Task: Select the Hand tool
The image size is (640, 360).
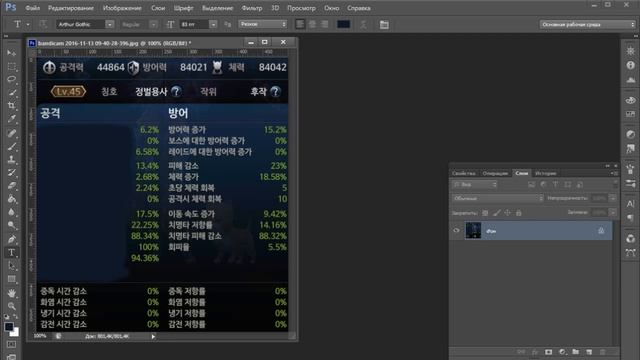Action: pos(11,293)
